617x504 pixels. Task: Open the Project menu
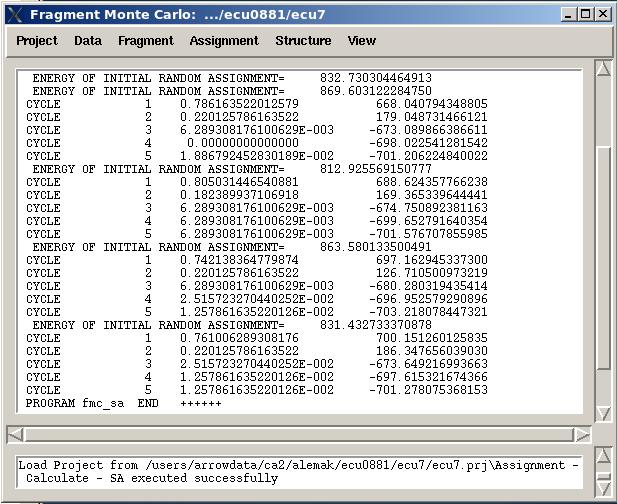pos(37,41)
